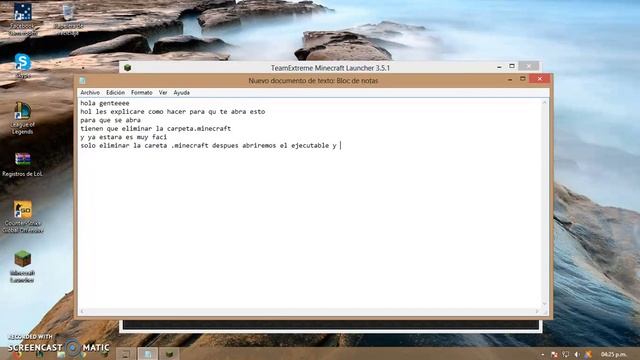Viewport: 640px width, 360px height.
Task: Click the Notepad icon in Bloc de notas title bar
Action: pyautogui.click(x=82, y=80)
